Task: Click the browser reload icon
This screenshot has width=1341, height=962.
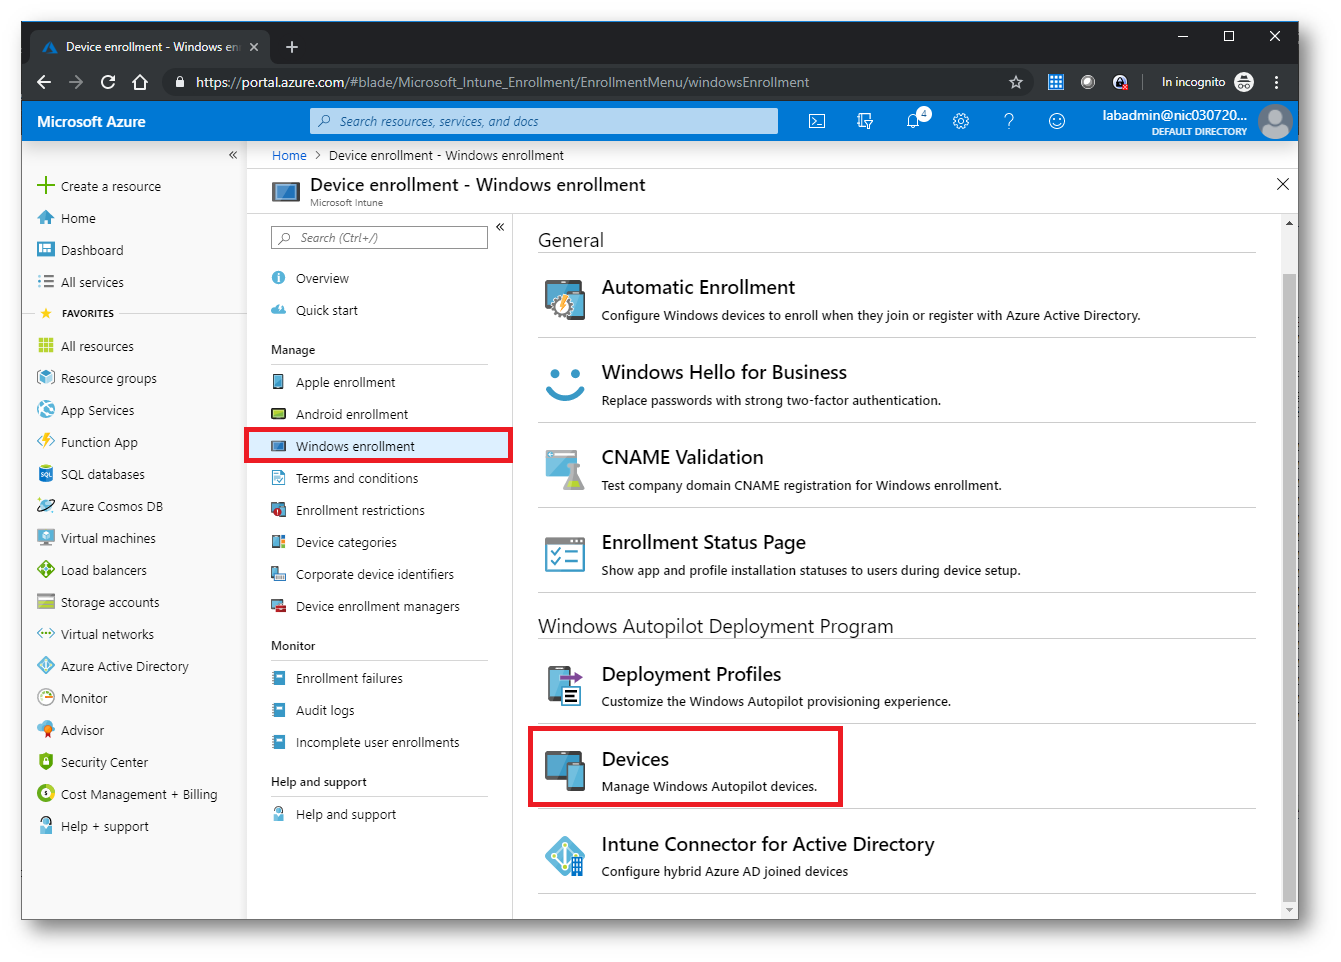Action: [x=108, y=82]
